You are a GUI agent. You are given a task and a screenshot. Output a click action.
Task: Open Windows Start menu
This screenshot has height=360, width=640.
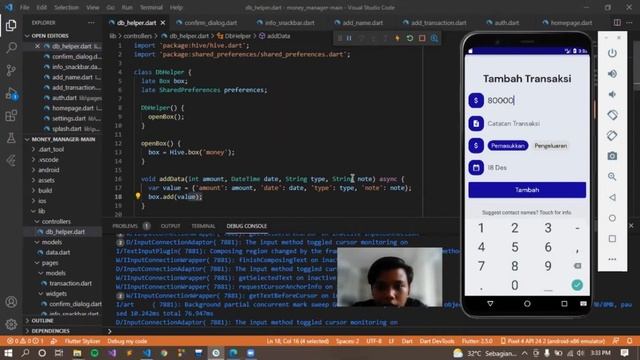coord(8,353)
